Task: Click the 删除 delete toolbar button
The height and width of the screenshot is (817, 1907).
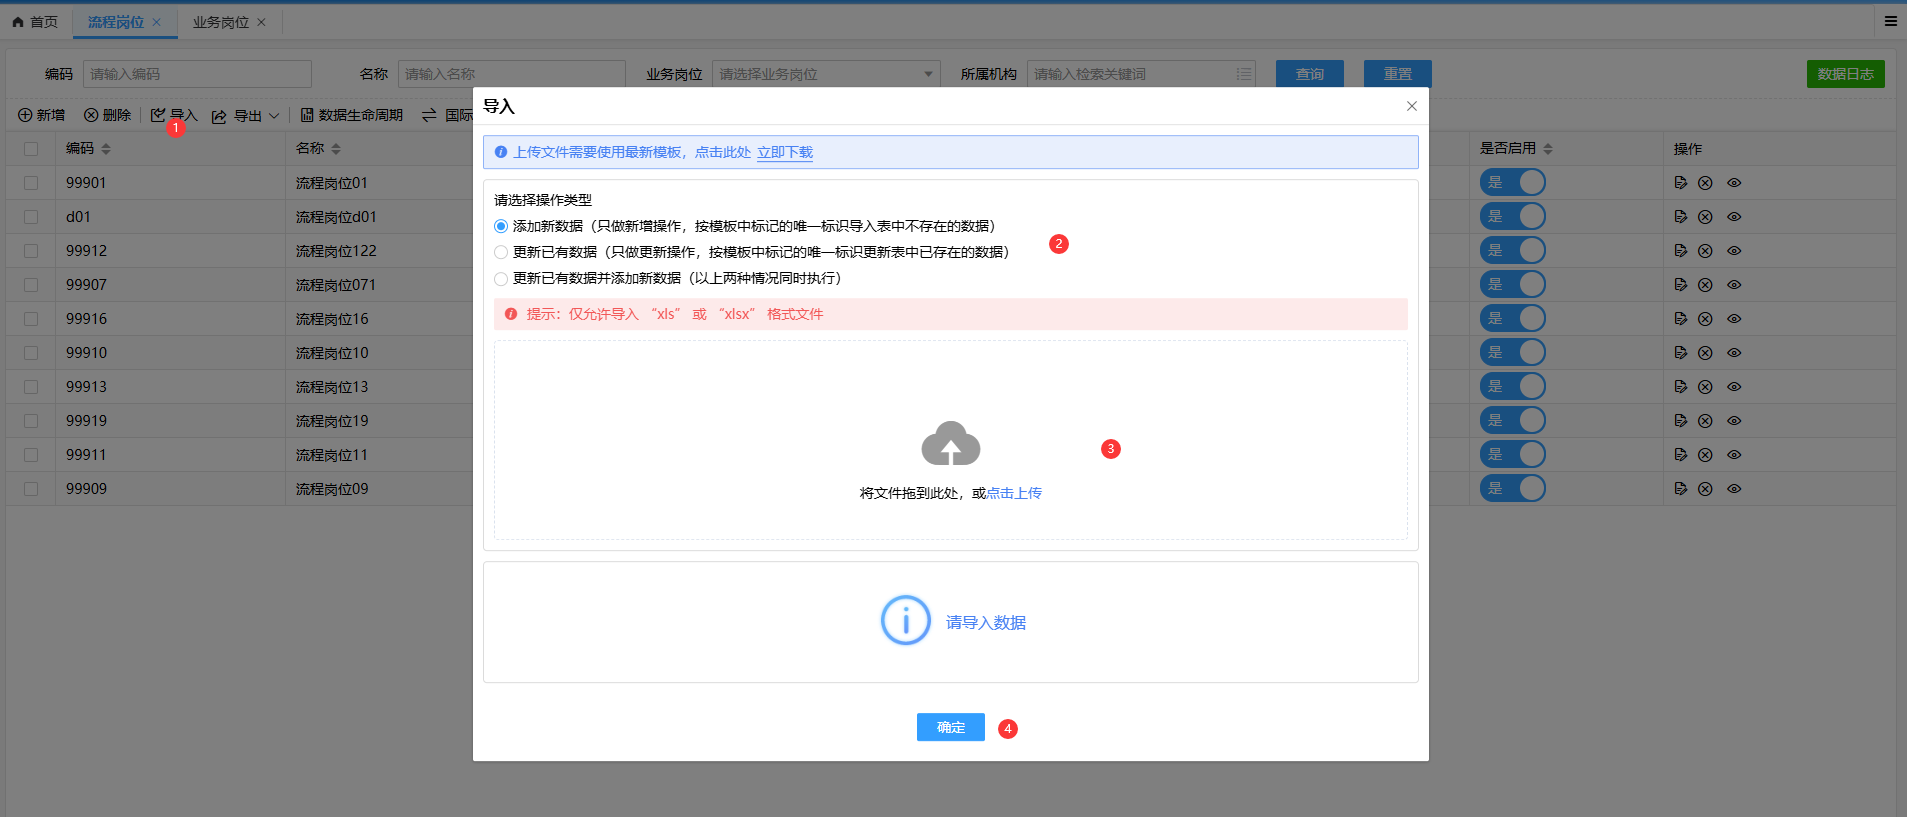Action: click(107, 115)
